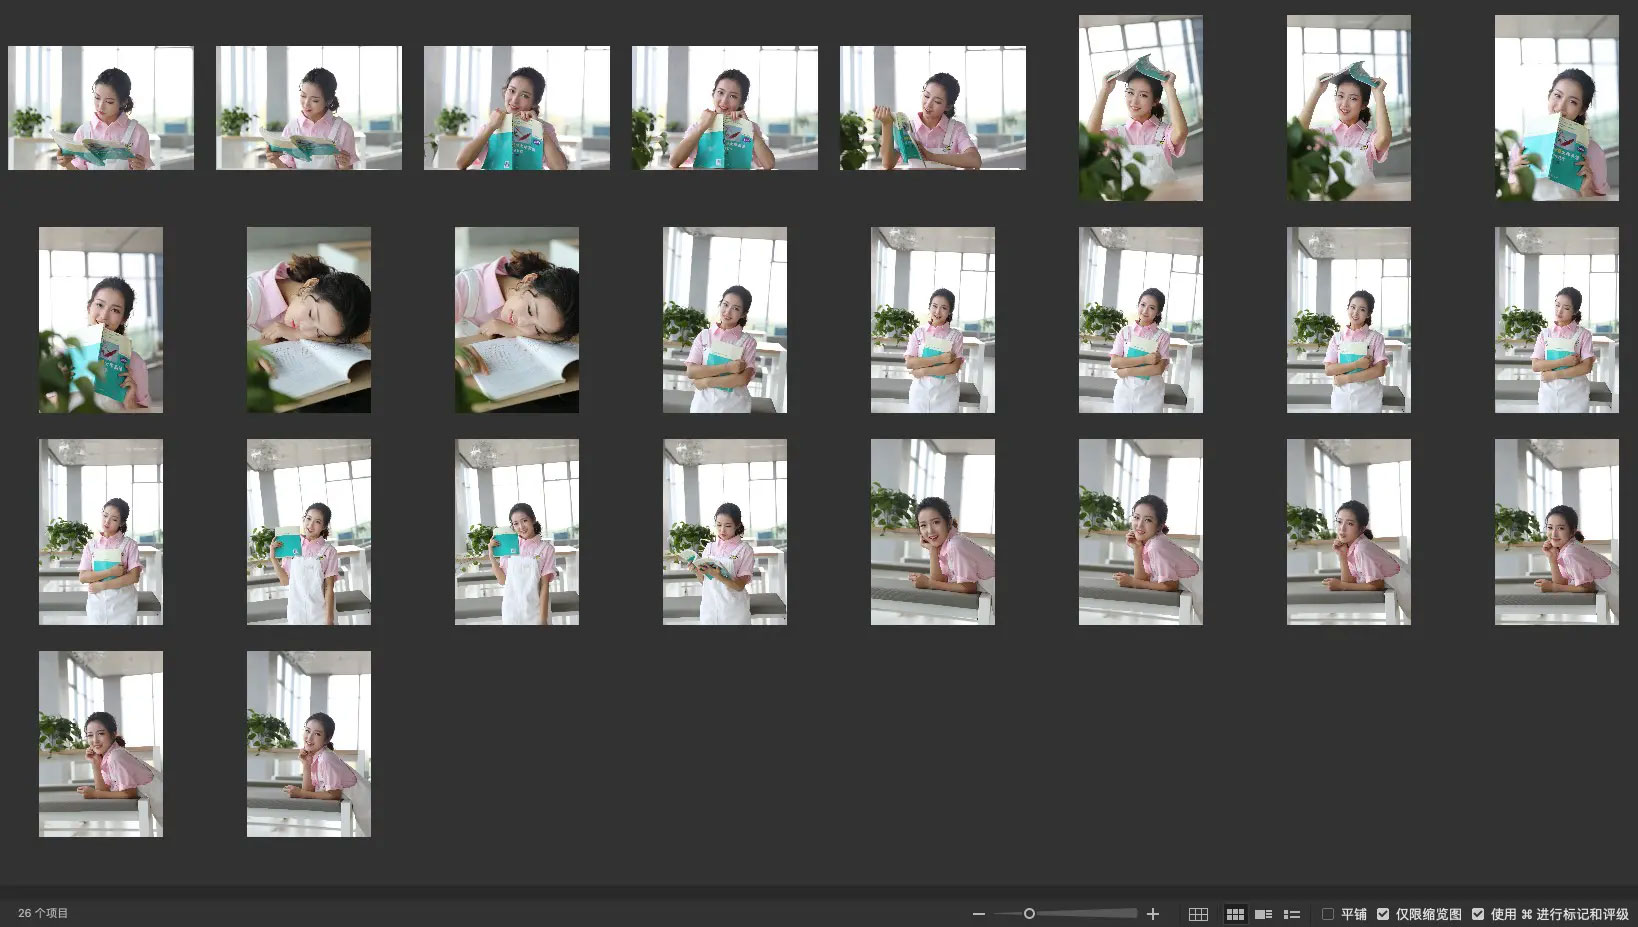Select the portrait of woman standing reading open book
The width and height of the screenshot is (1638, 927).
click(725, 532)
